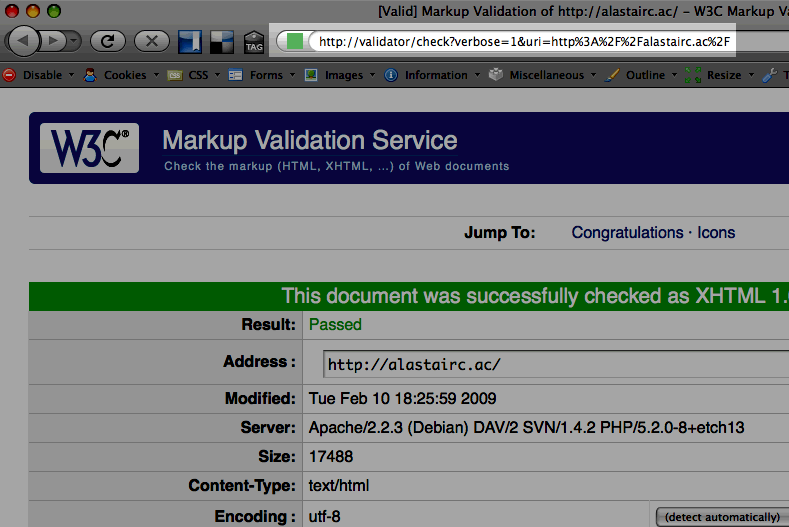The image size is (789, 527).
Task: Click the Images picture icon
Action: [311, 75]
